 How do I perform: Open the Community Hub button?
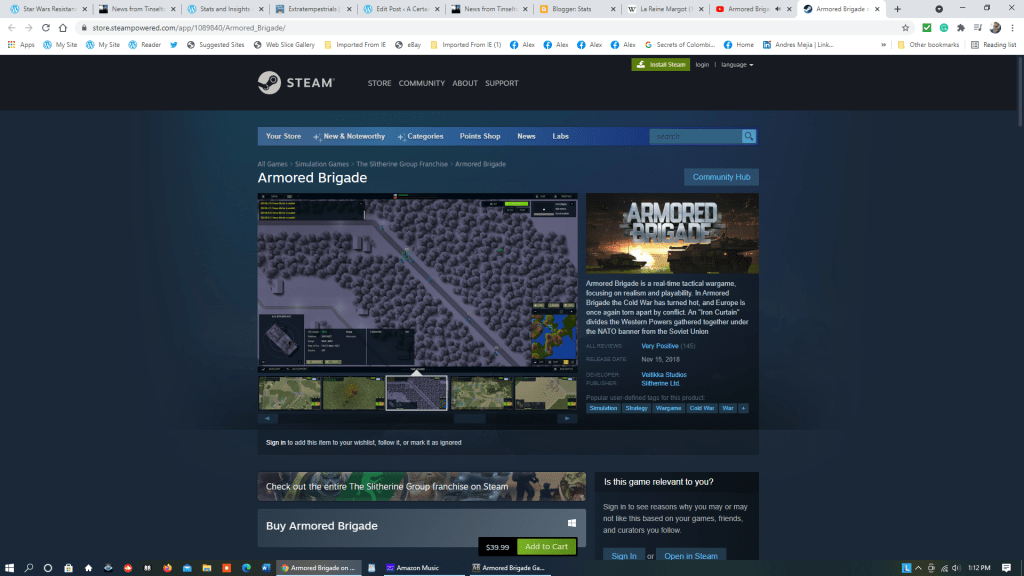point(721,177)
